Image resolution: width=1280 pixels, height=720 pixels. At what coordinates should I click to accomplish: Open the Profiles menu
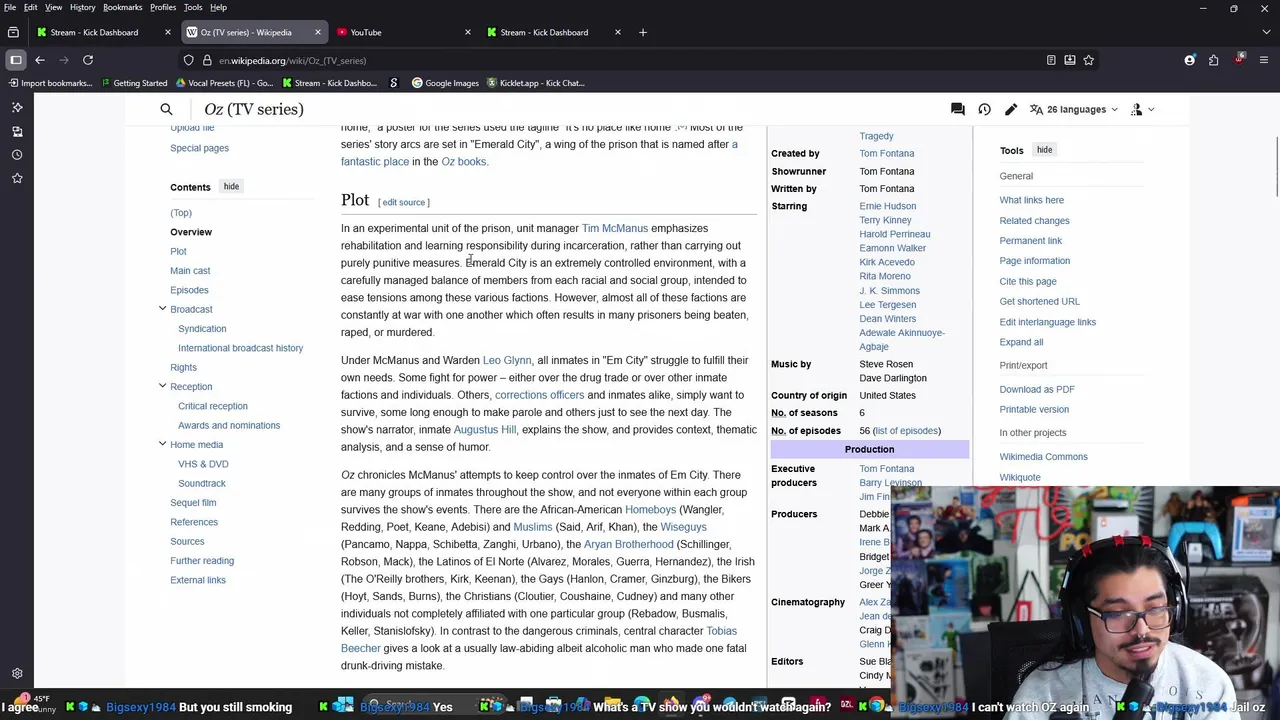click(x=163, y=7)
